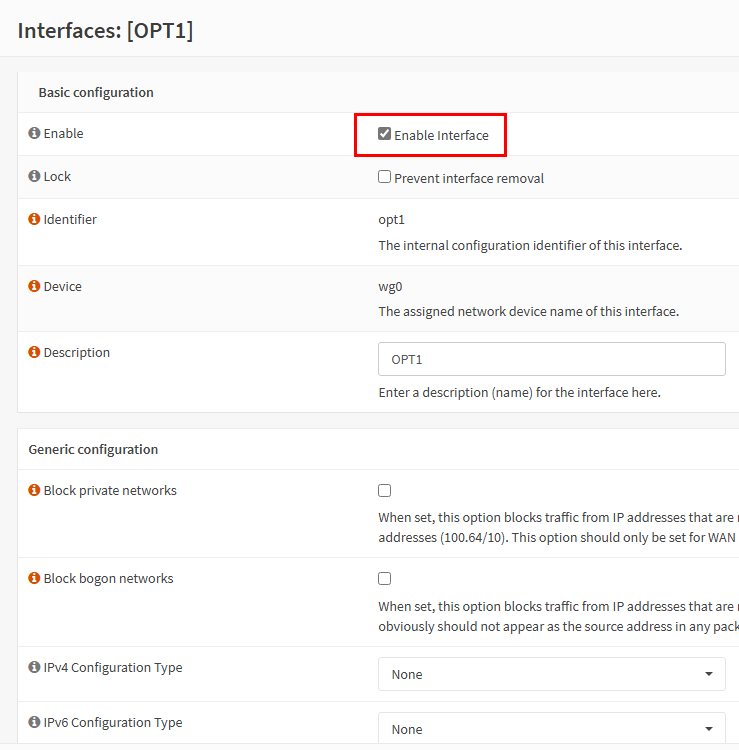Click the Block private networks info icon

(34, 491)
